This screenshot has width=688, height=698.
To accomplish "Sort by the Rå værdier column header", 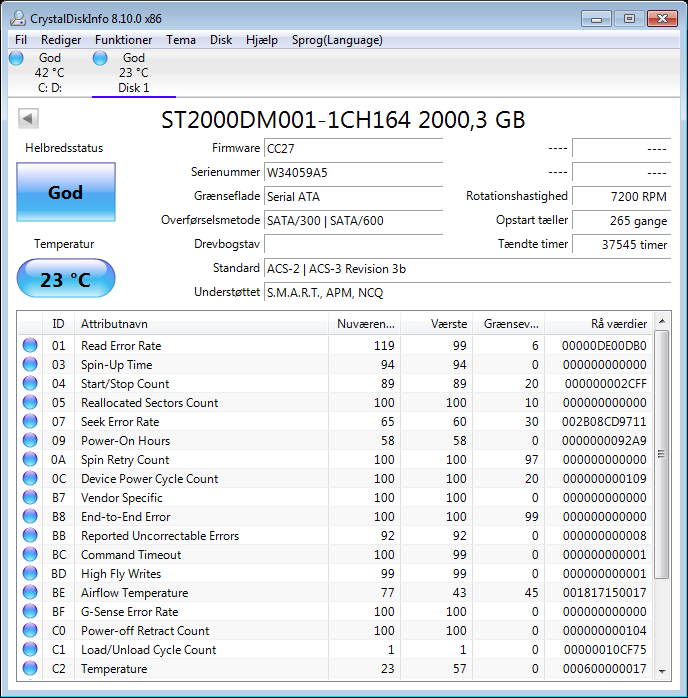I will (x=599, y=324).
